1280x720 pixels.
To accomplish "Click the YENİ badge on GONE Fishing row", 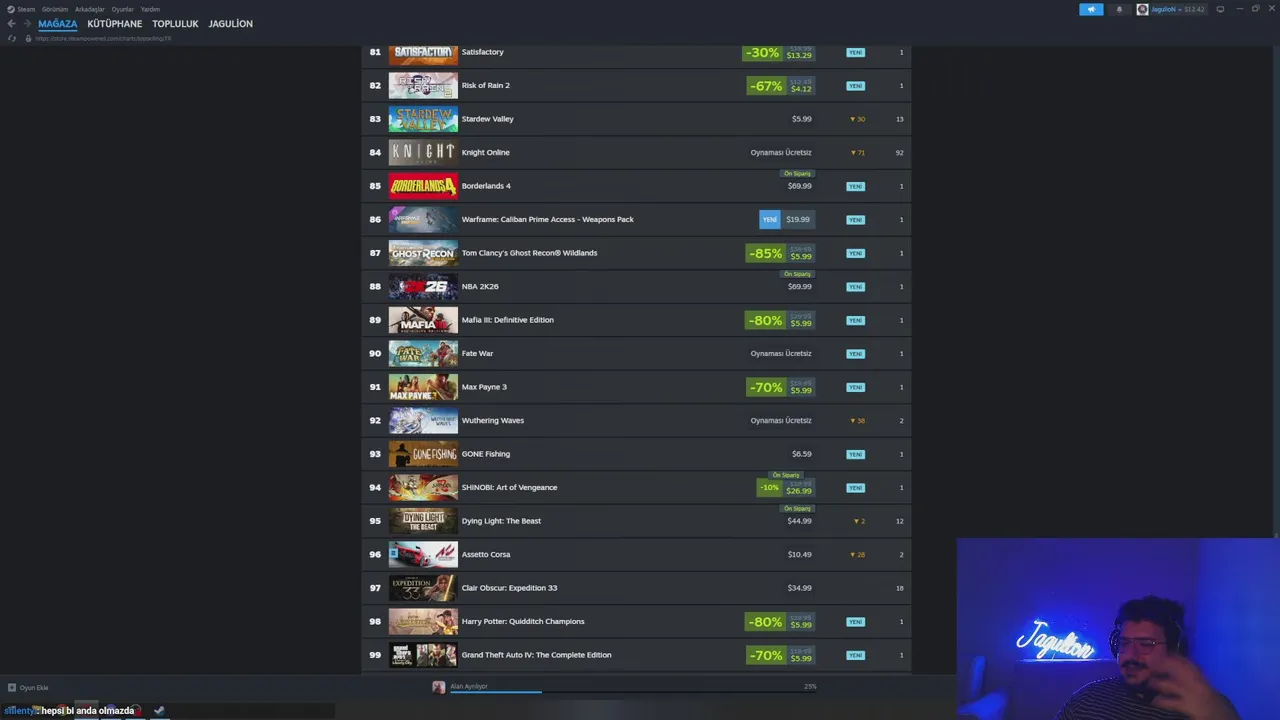I will [855, 454].
